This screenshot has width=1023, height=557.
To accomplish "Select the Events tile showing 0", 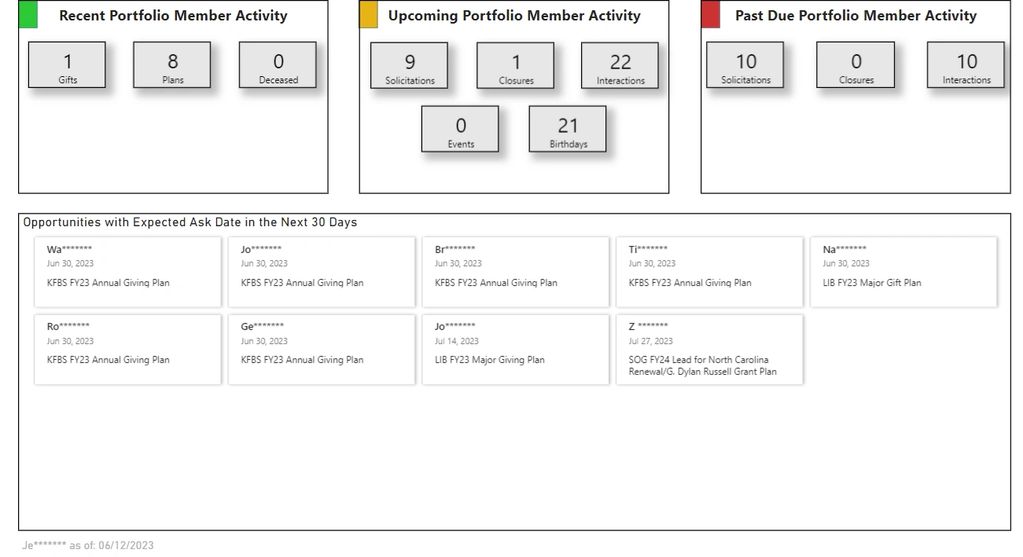I will pyautogui.click(x=460, y=130).
